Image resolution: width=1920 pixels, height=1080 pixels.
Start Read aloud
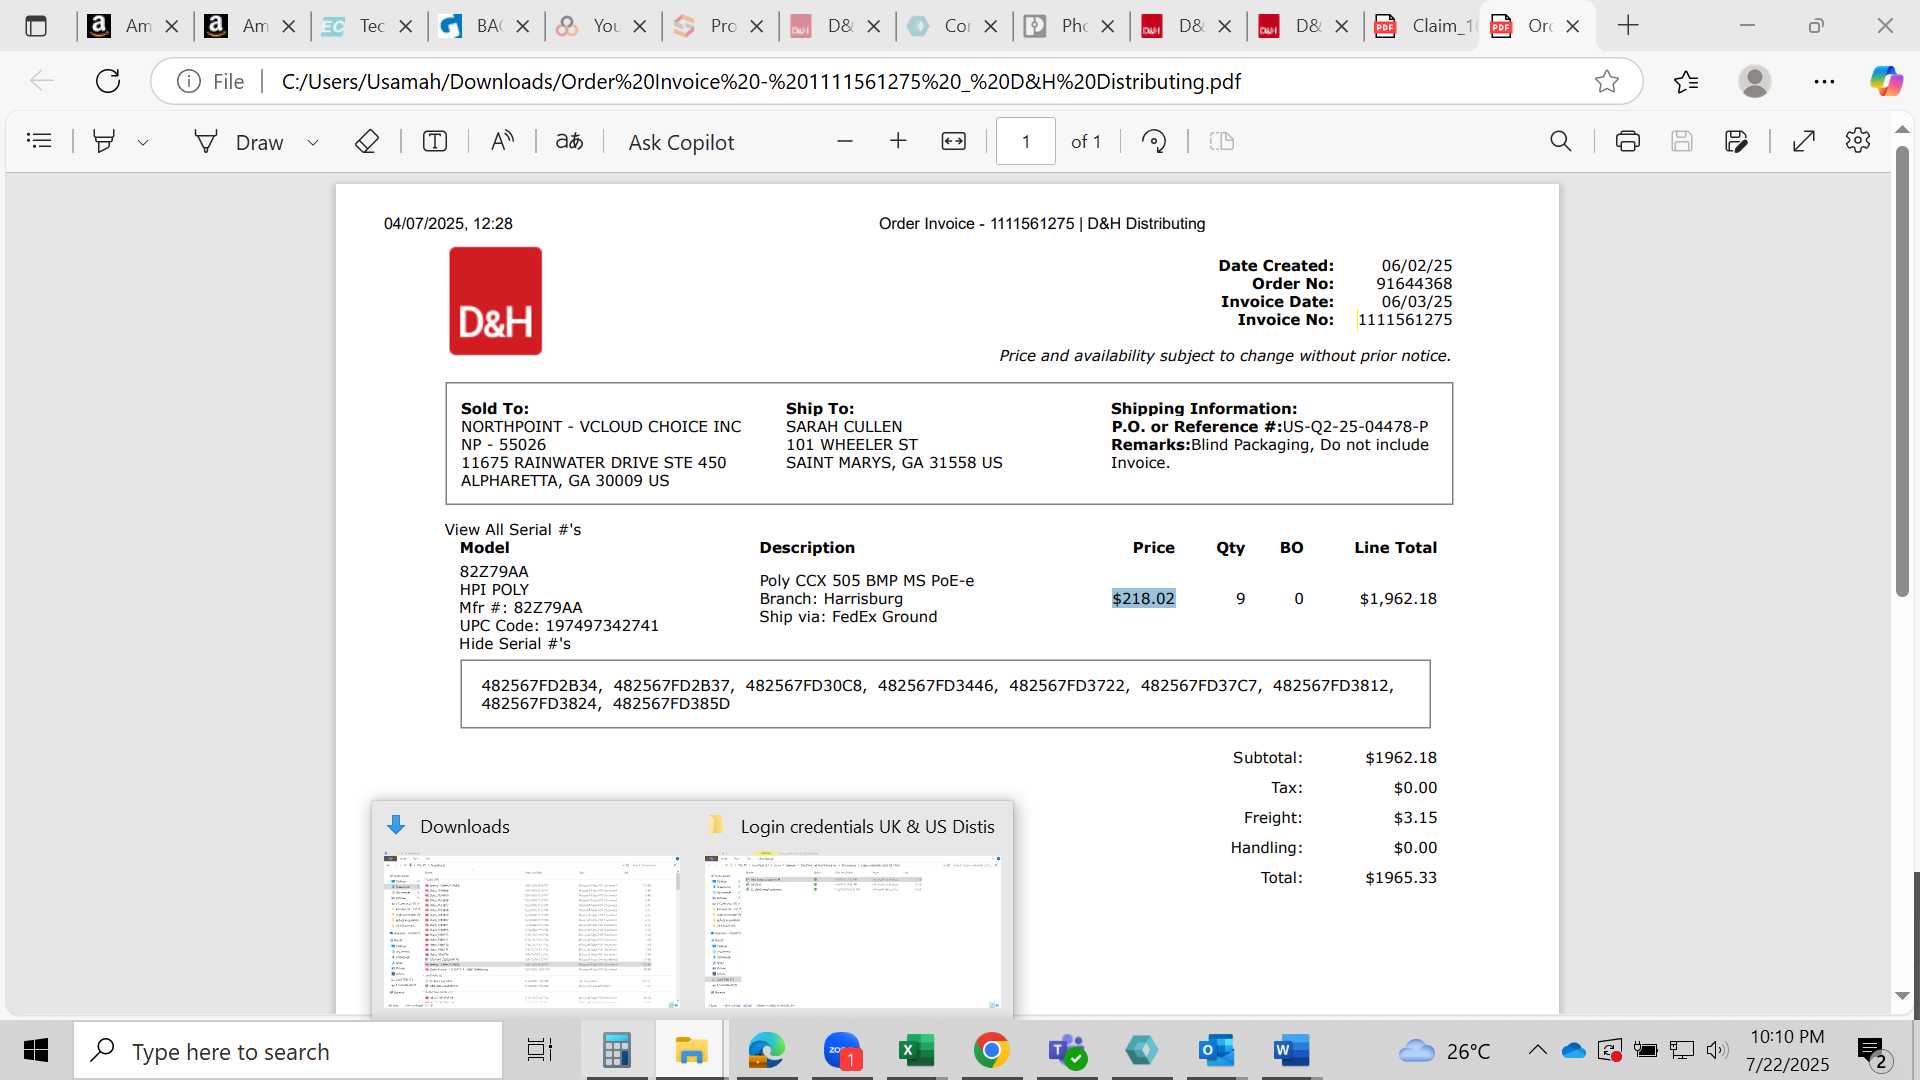click(x=502, y=142)
